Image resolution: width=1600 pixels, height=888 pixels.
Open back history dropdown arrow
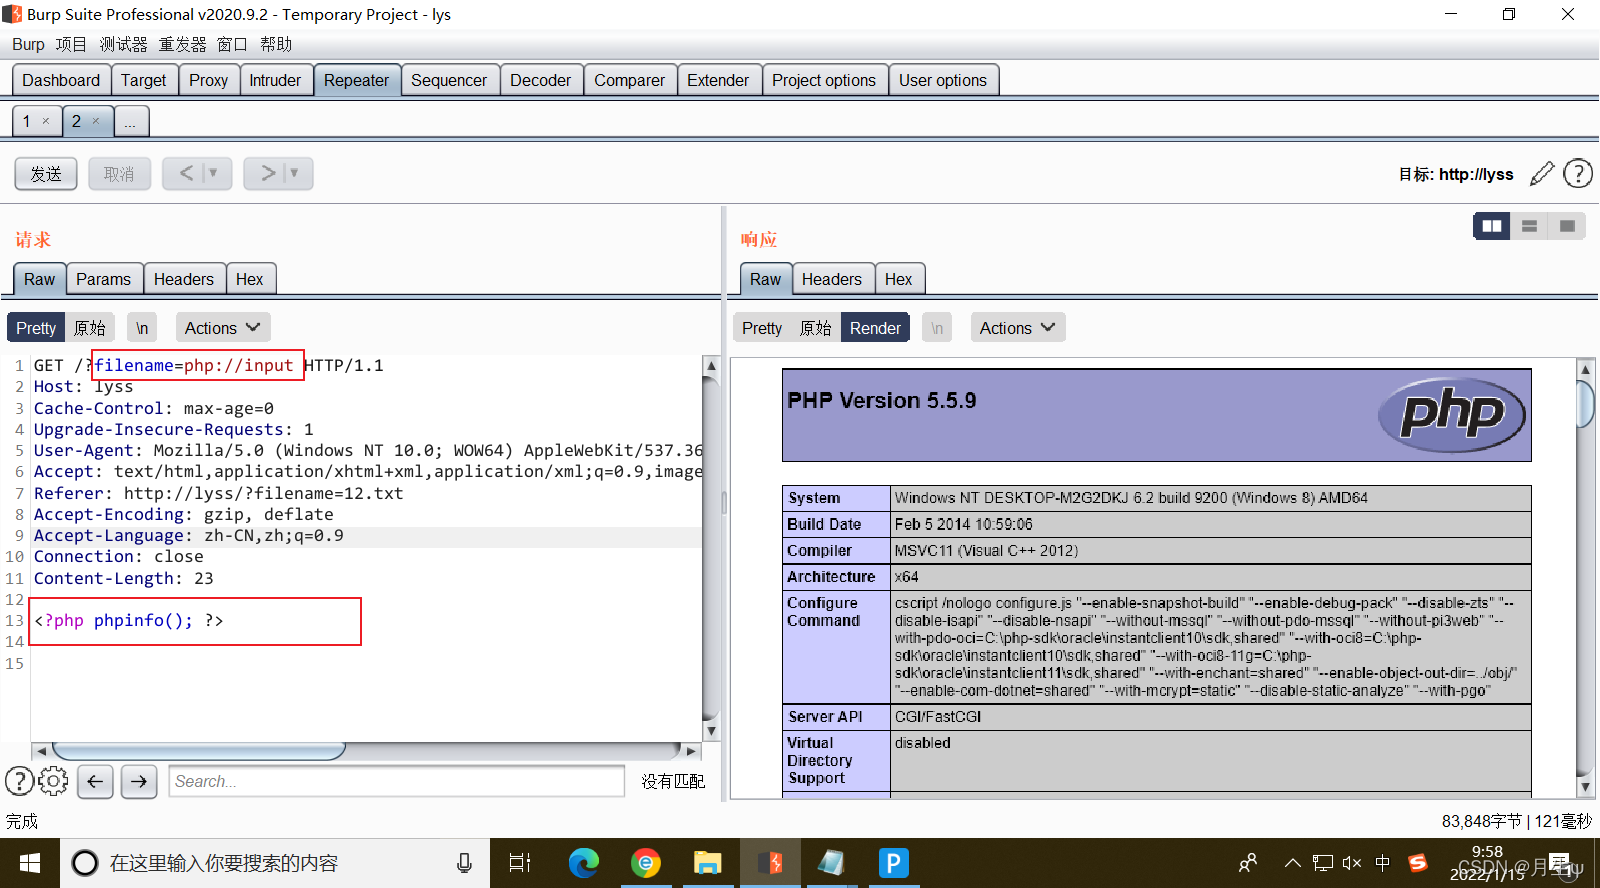213,173
